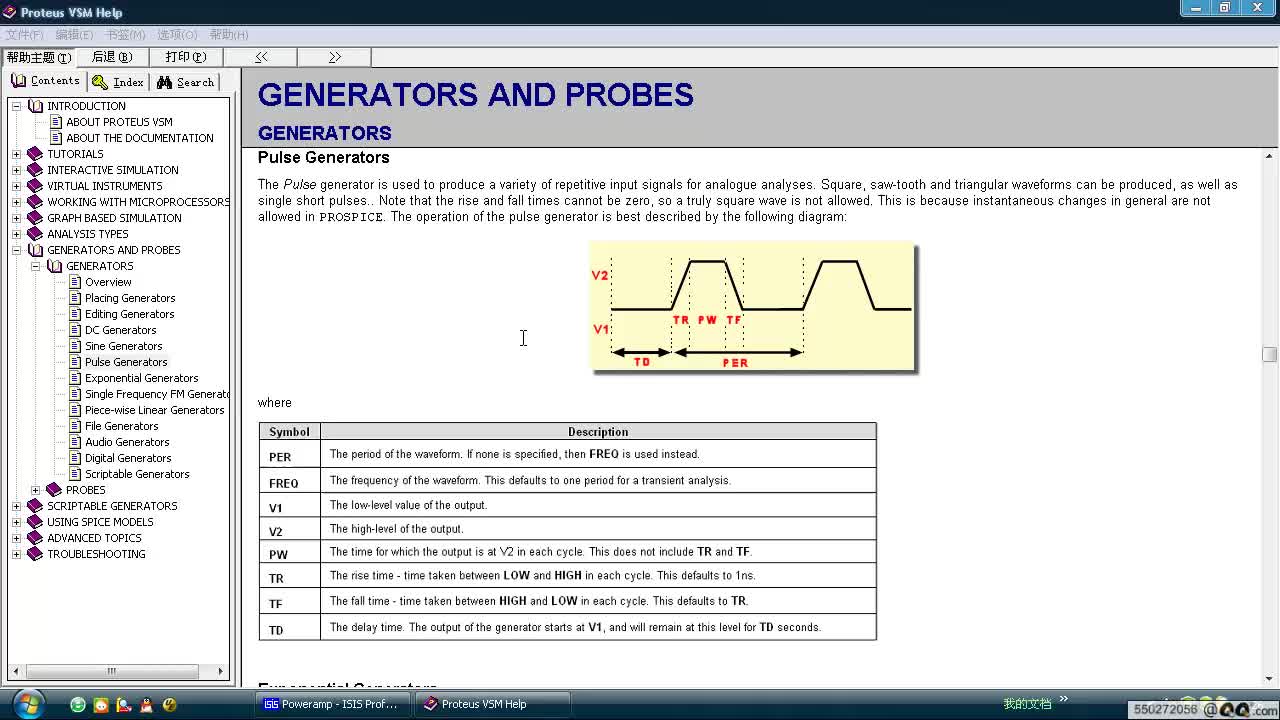Click the Windows Start orb

tap(27, 703)
